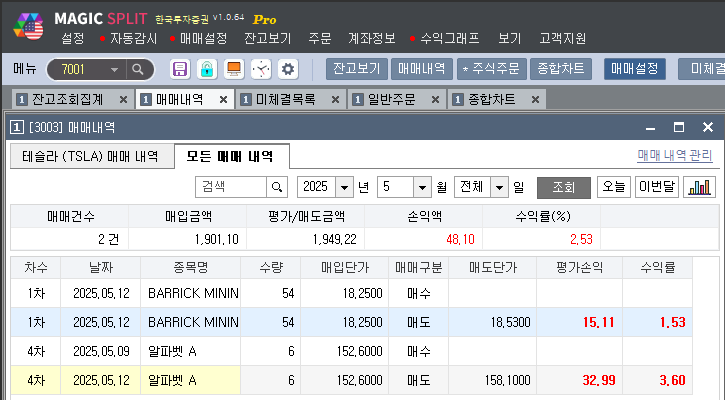725x400 pixels.
Task: Open the 수익그래프 menu
Action: click(x=450, y=38)
